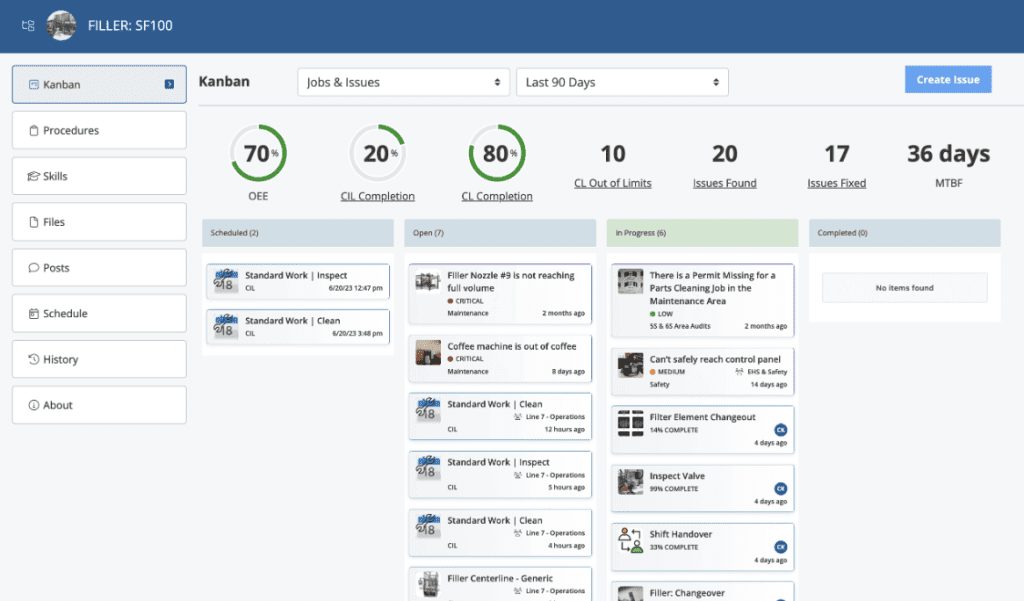Screen dimensions: 1024x601
Task: Open the Coffee machine is out of coffee card
Action: pos(500,358)
